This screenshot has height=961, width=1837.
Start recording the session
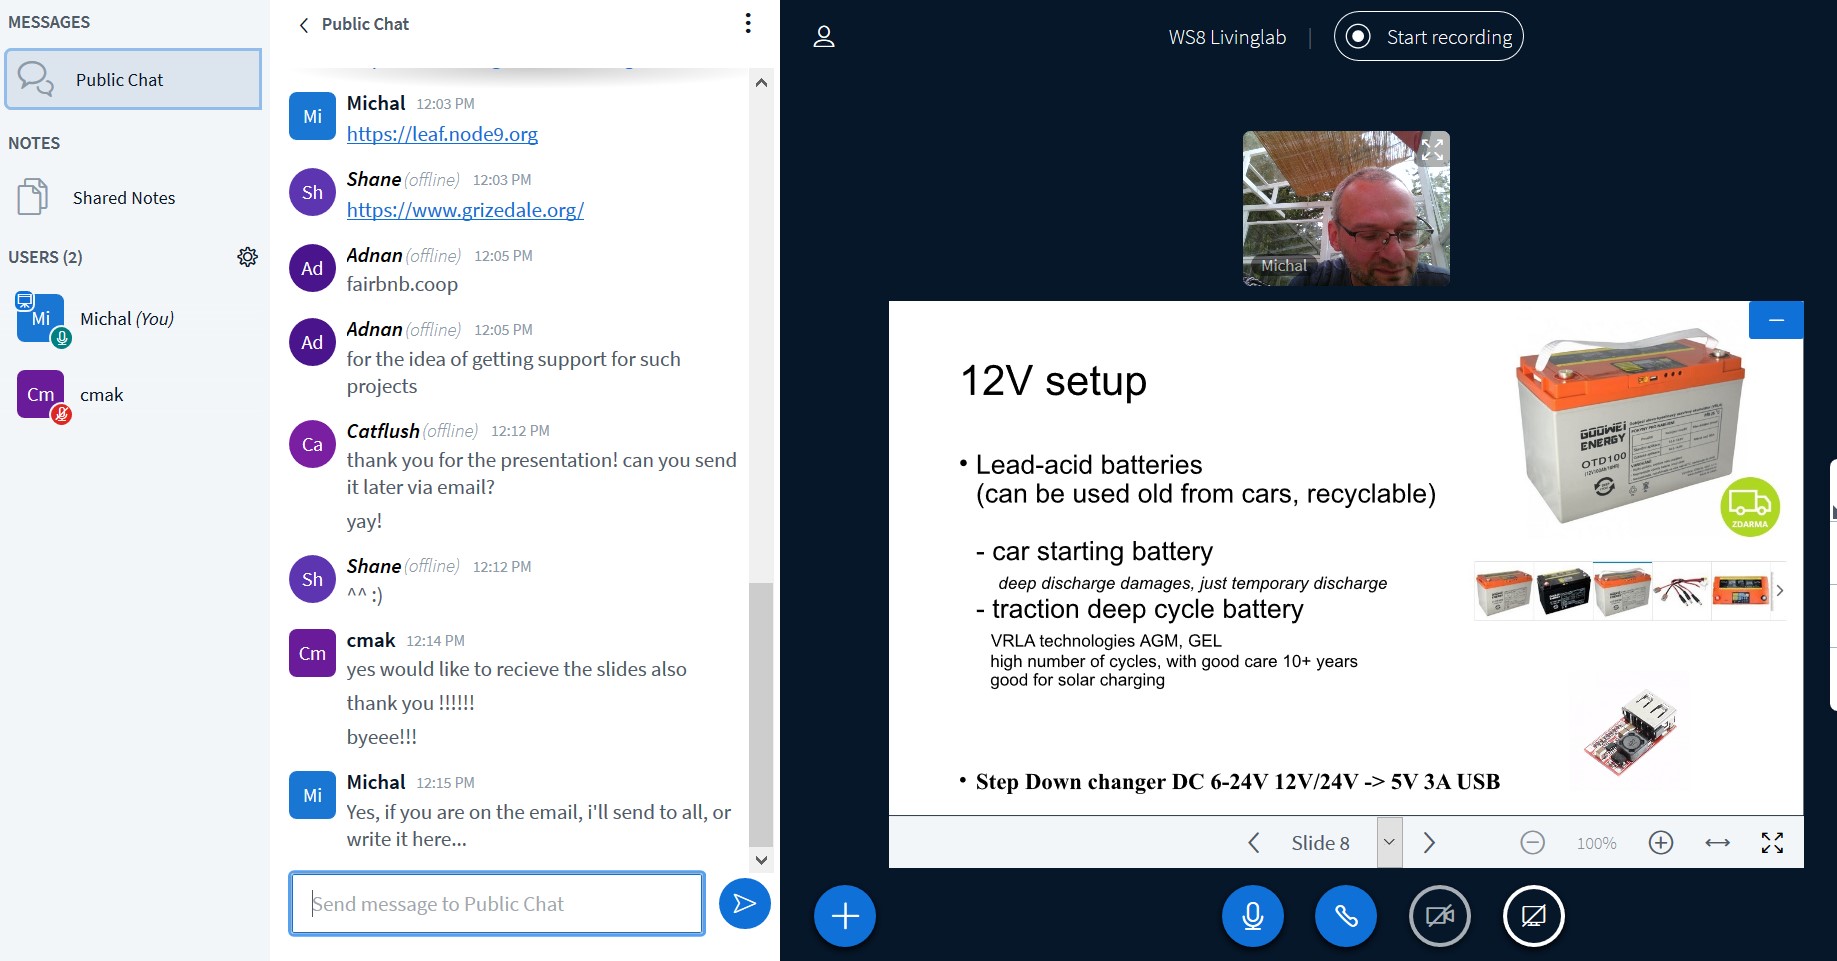[1428, 37]
